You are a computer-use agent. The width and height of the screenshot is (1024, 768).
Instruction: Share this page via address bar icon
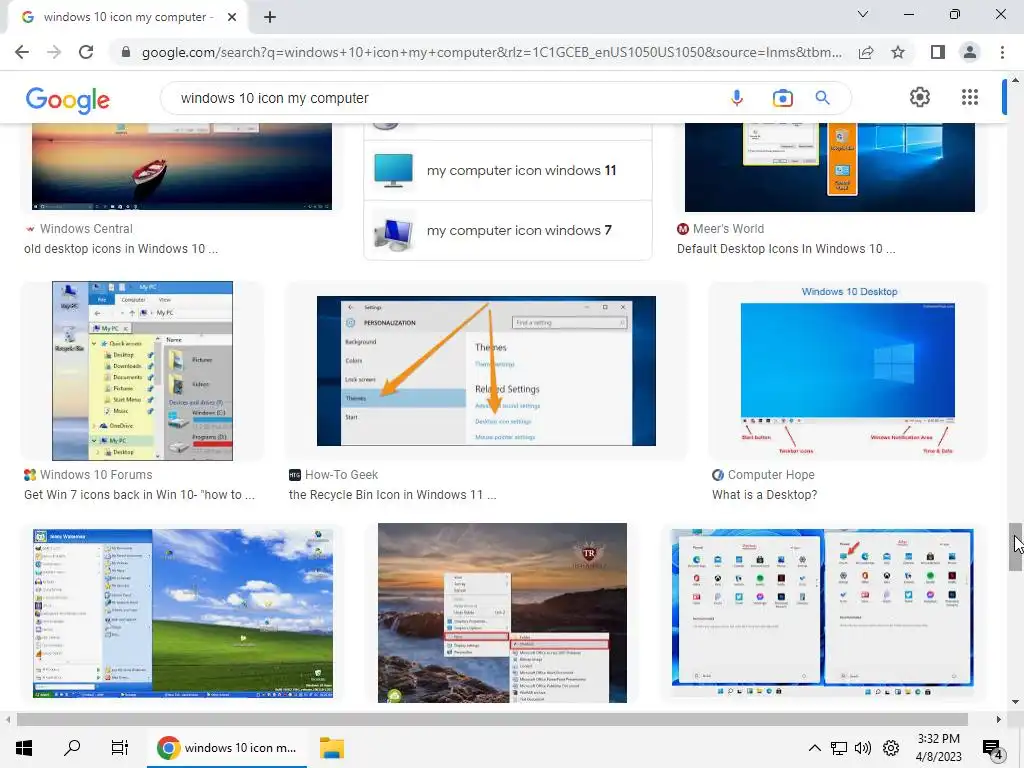(867, 52)
